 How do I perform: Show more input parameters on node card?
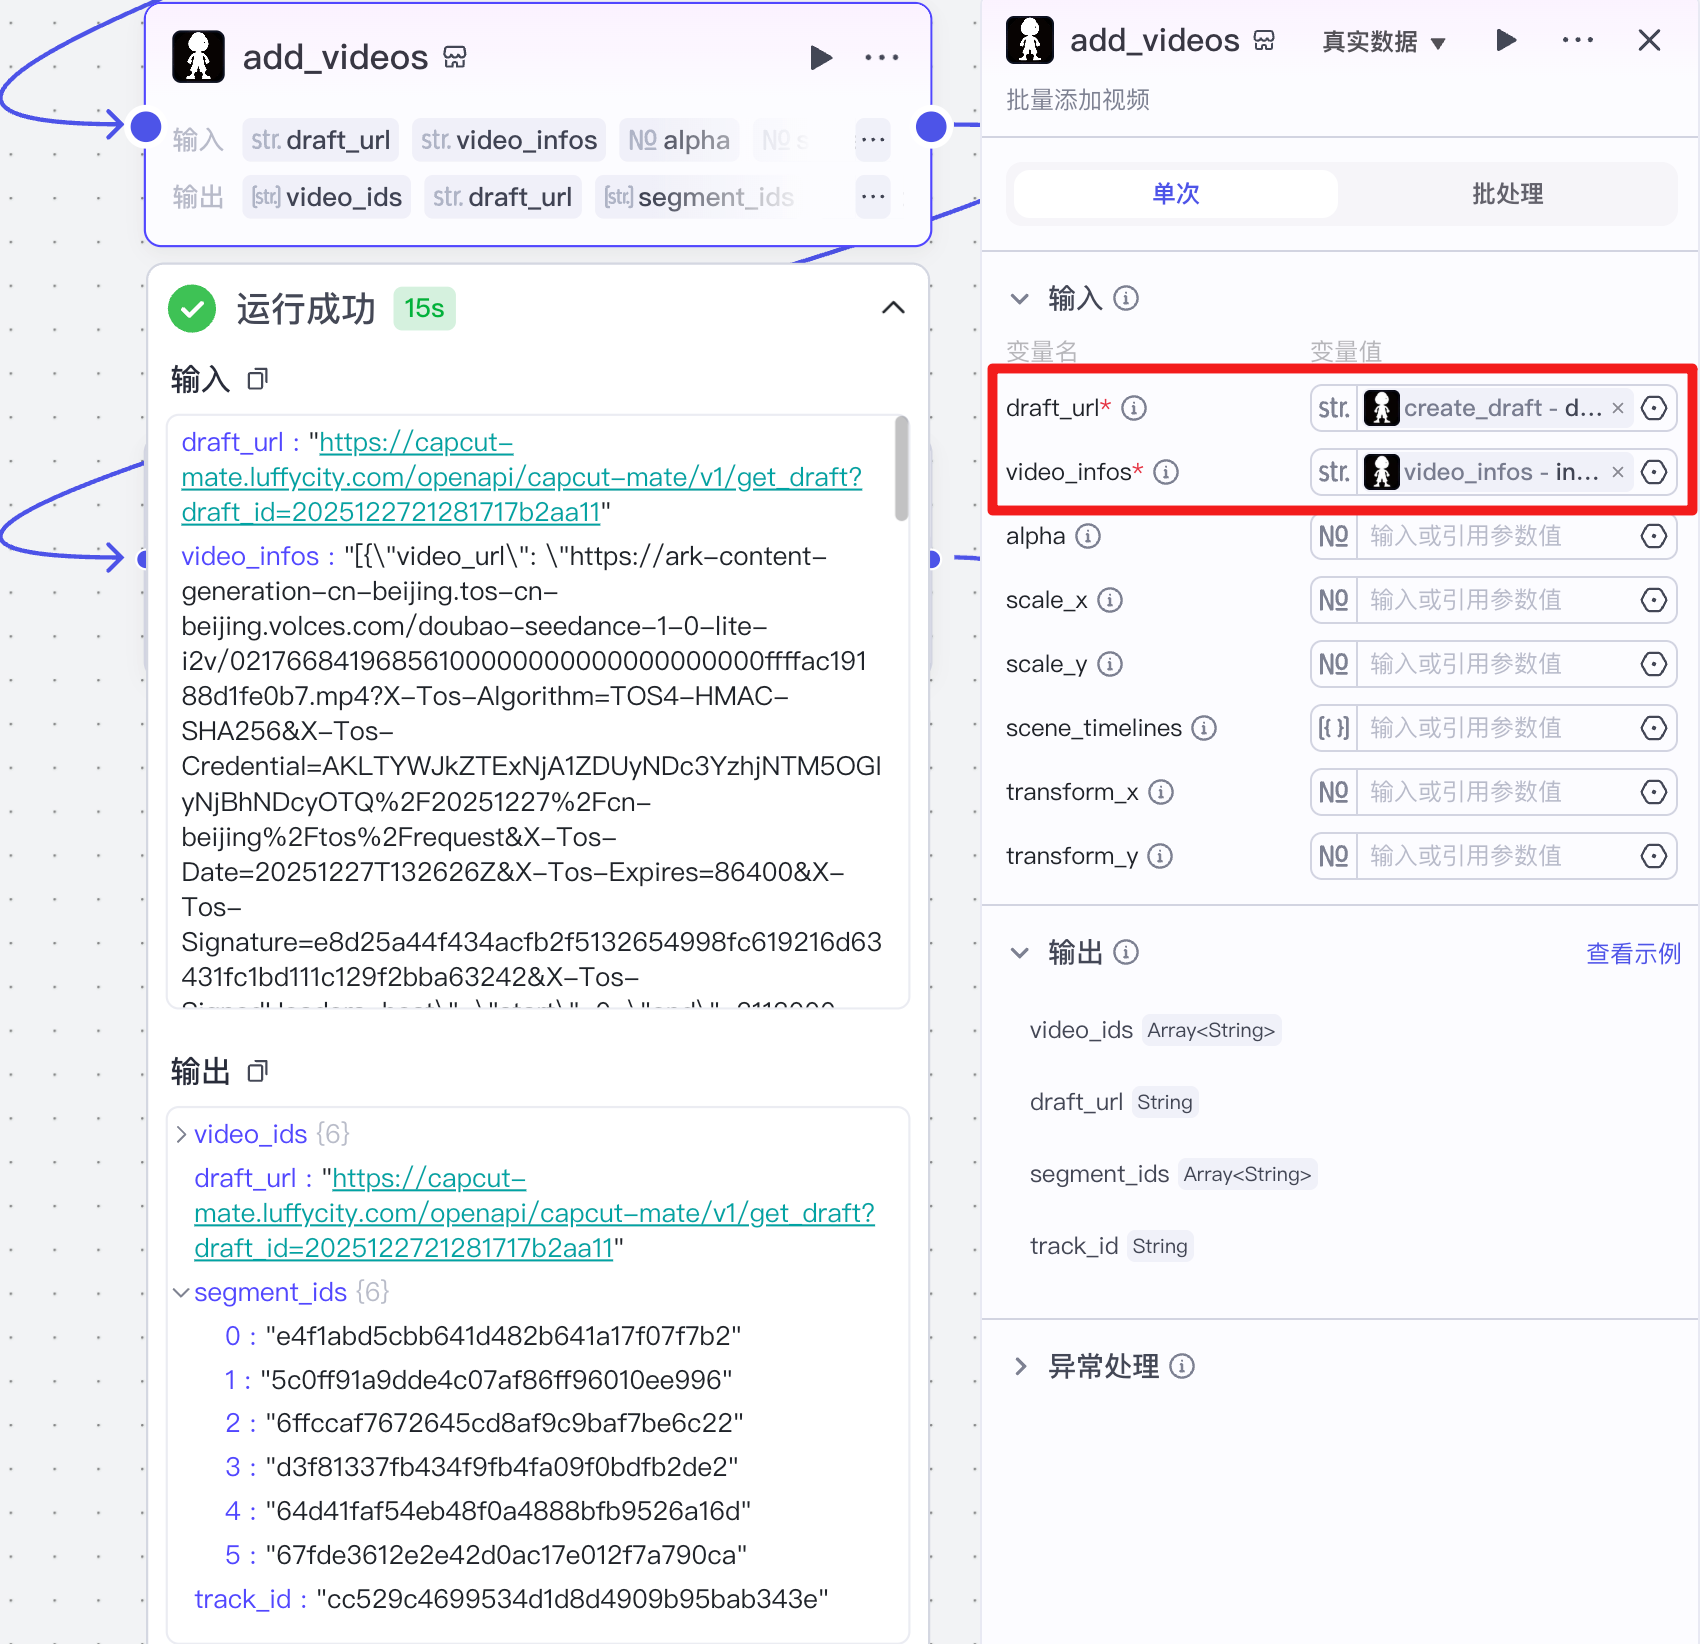pos(873,140)
